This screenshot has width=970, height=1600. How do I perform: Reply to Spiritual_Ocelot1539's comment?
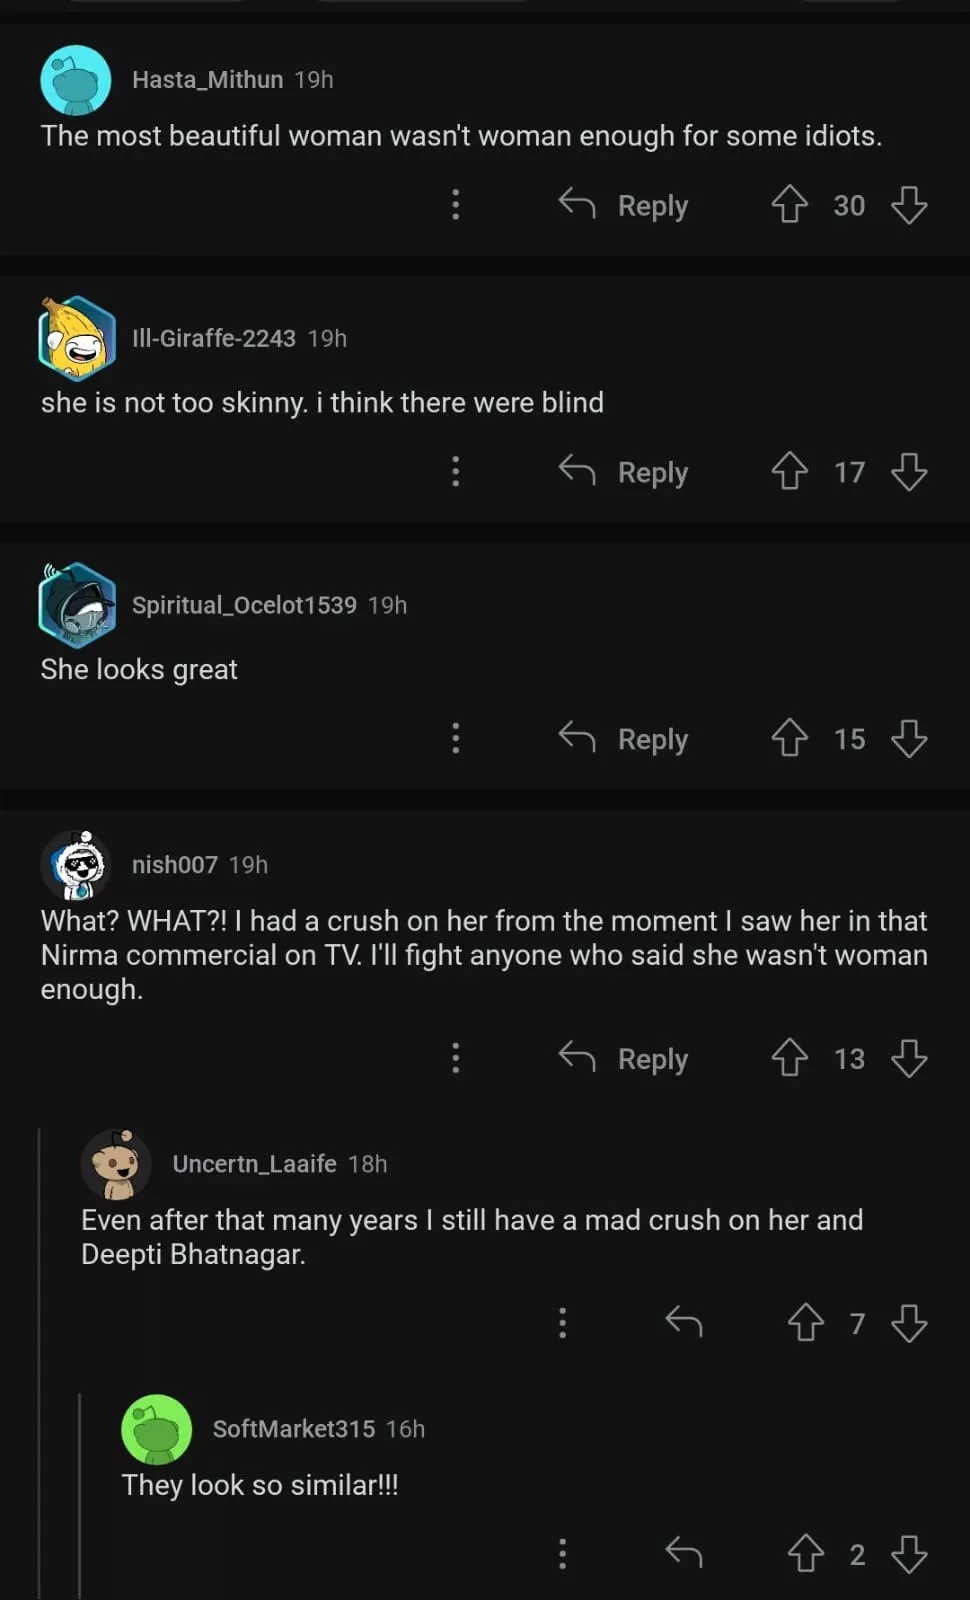(x=625, y=739)
